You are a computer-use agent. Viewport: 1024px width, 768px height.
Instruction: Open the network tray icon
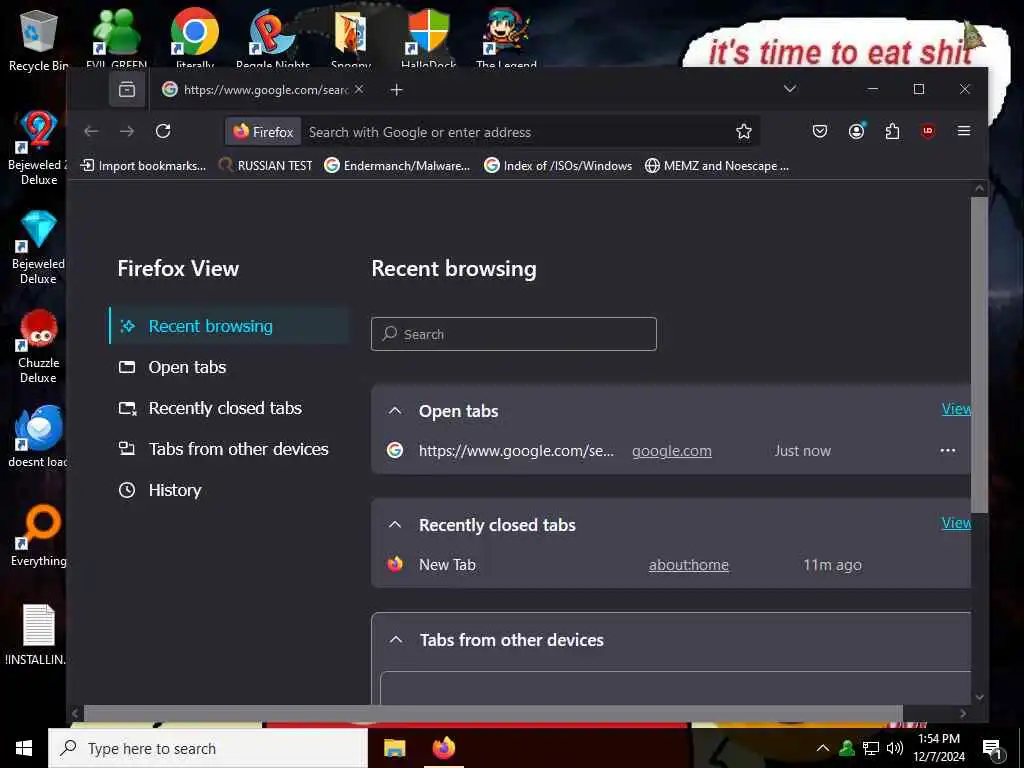pos(871,748)
